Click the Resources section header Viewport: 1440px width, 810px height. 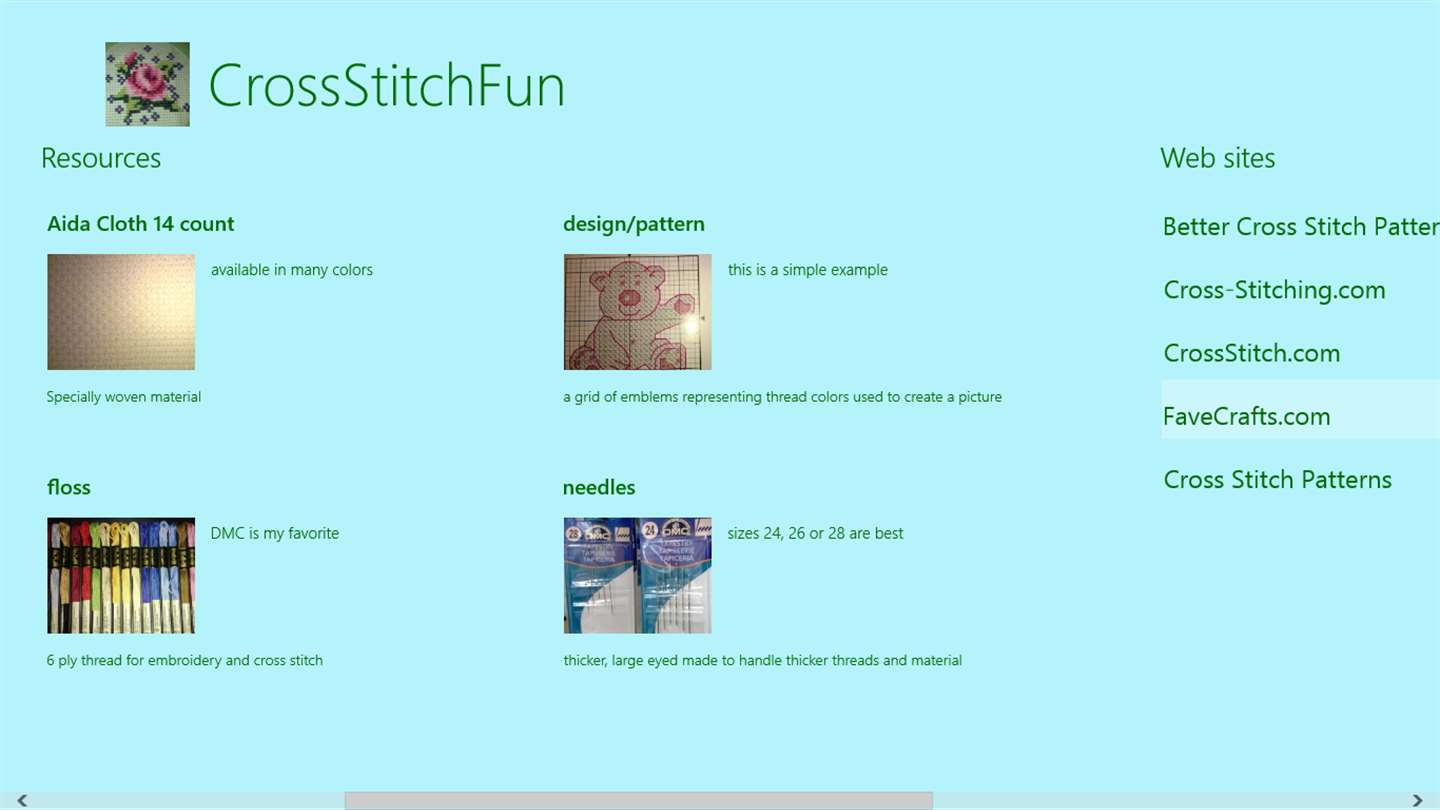point(101,158)
